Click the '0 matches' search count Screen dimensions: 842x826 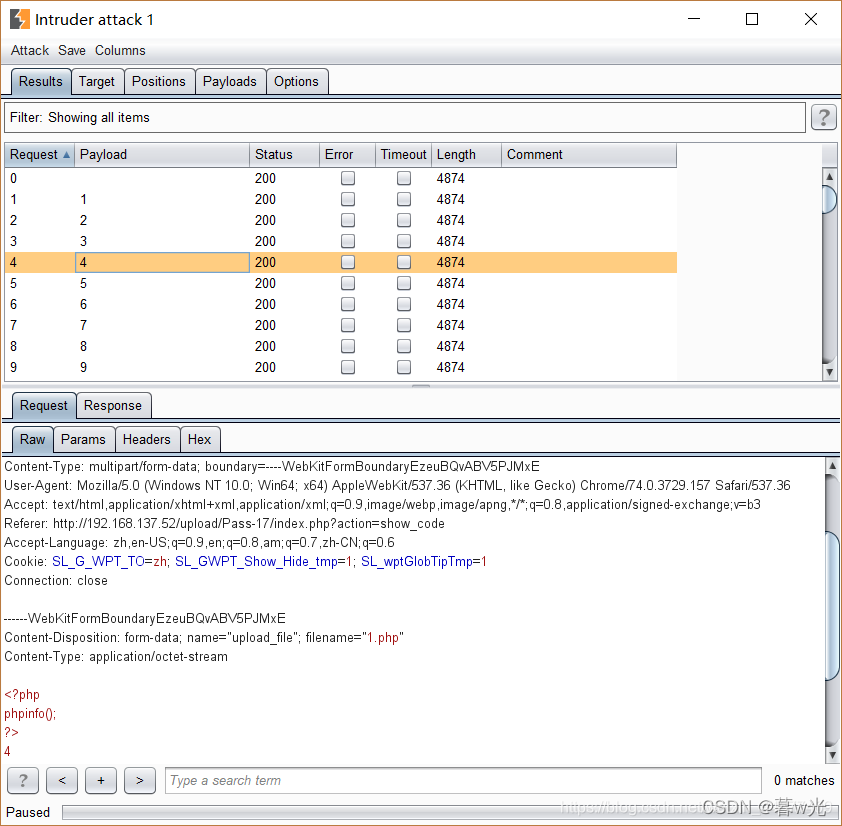804,780
